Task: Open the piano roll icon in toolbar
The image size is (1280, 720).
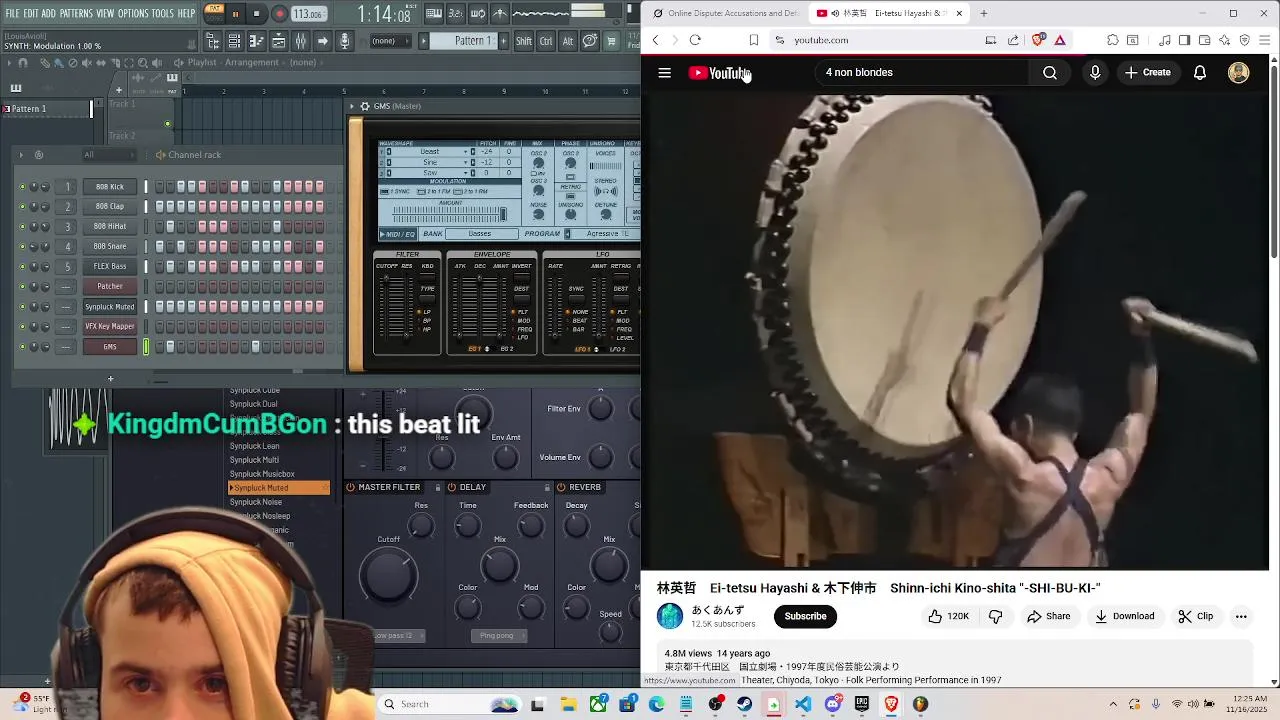Action: point(256,41)
